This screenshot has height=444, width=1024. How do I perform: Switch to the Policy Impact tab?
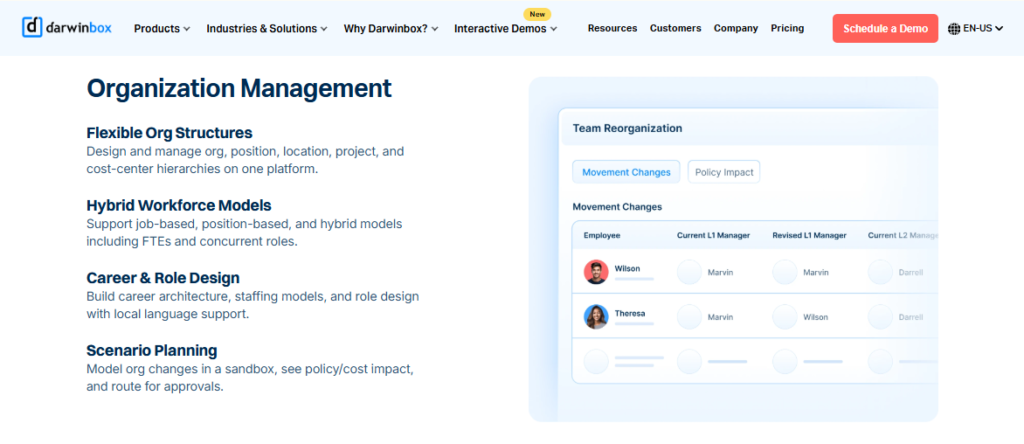[724, 172]
